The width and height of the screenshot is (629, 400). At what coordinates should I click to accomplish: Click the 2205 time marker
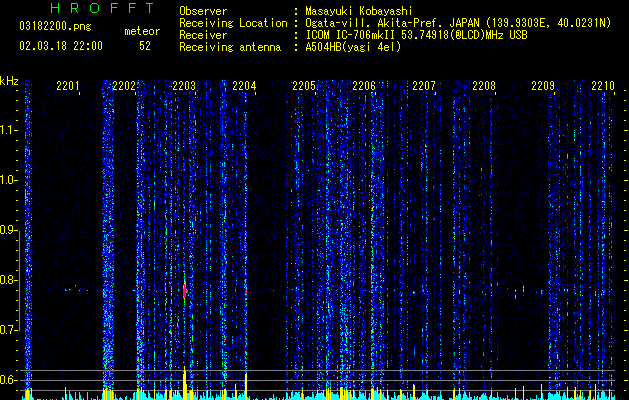(x=304, y=86)
